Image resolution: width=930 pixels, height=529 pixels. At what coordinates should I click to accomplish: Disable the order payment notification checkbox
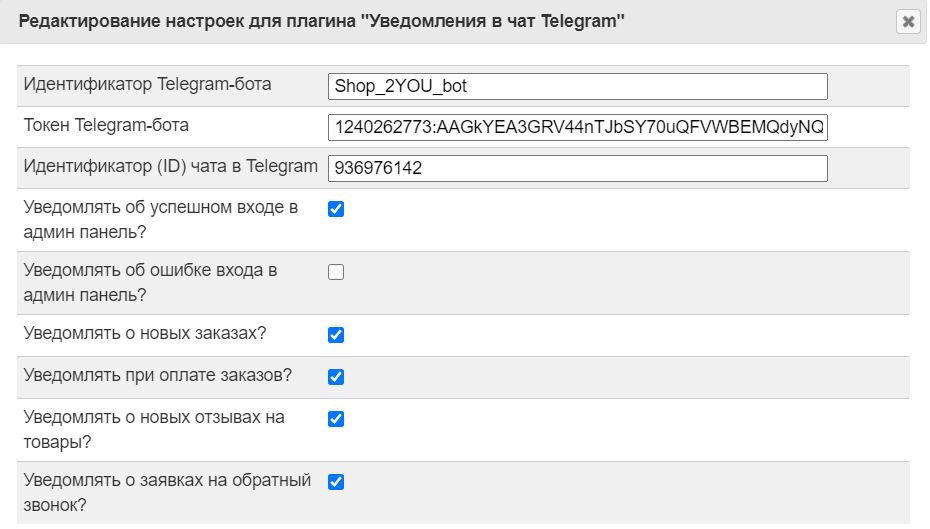(336, 377)
